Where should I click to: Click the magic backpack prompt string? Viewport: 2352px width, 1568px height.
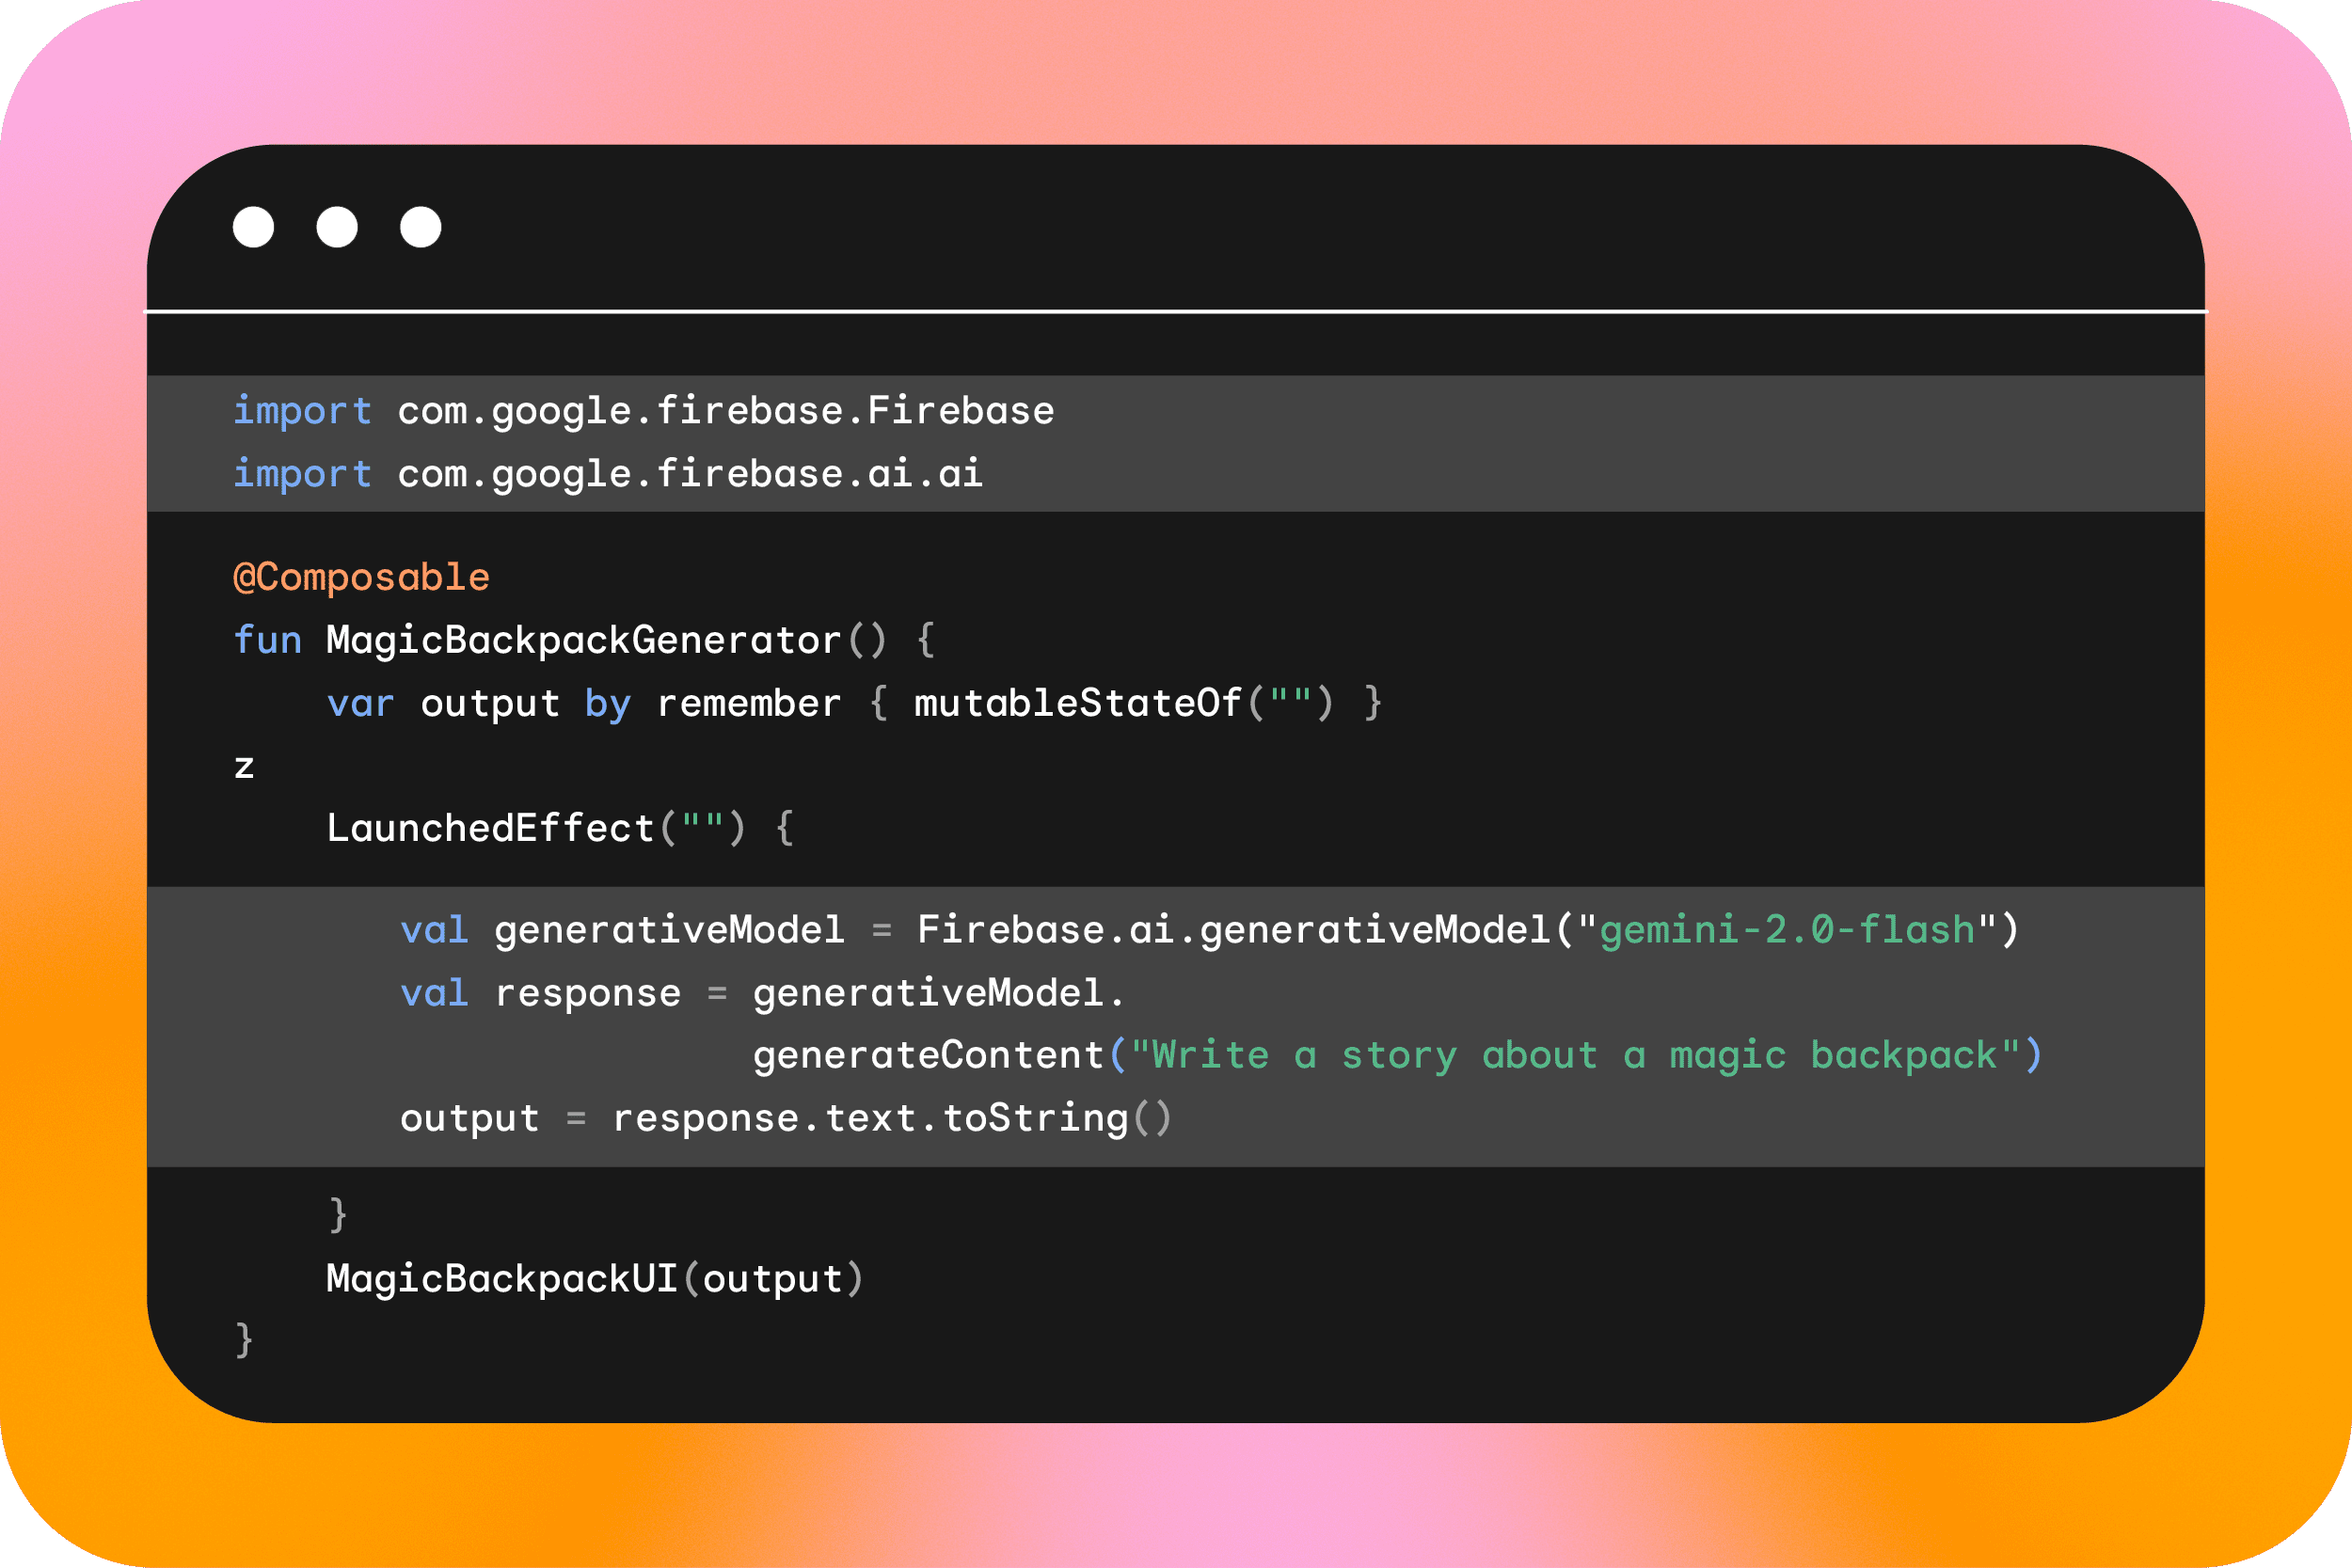1574,1056
